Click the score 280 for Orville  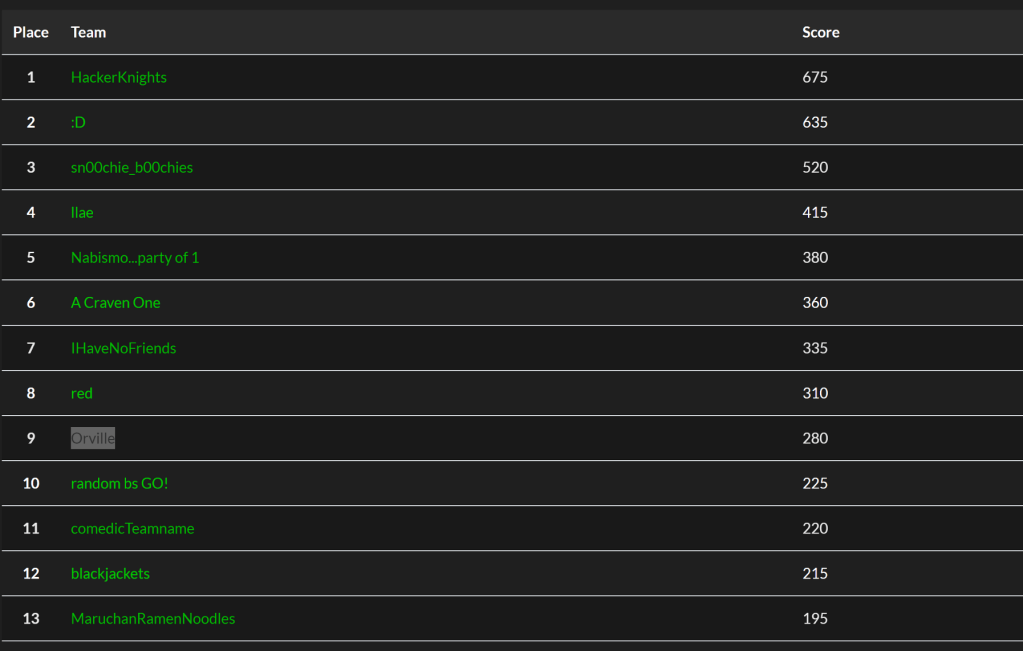pos(815,438)
